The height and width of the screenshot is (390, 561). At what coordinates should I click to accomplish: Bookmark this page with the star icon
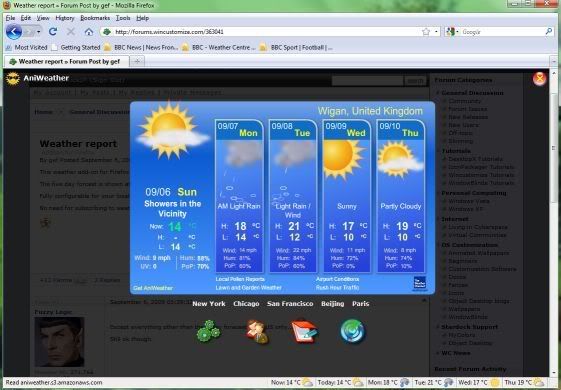coord(426,32)
